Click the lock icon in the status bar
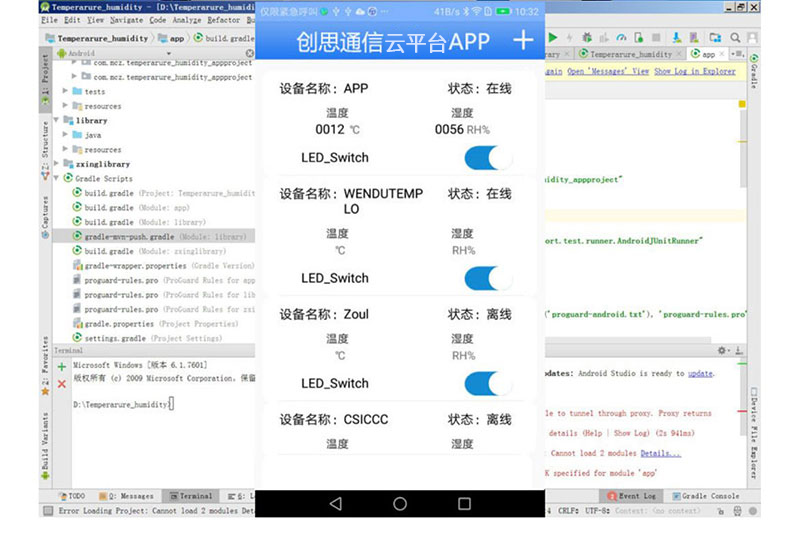Viewport: 800px width, 541px height. (x=720, y=510)
